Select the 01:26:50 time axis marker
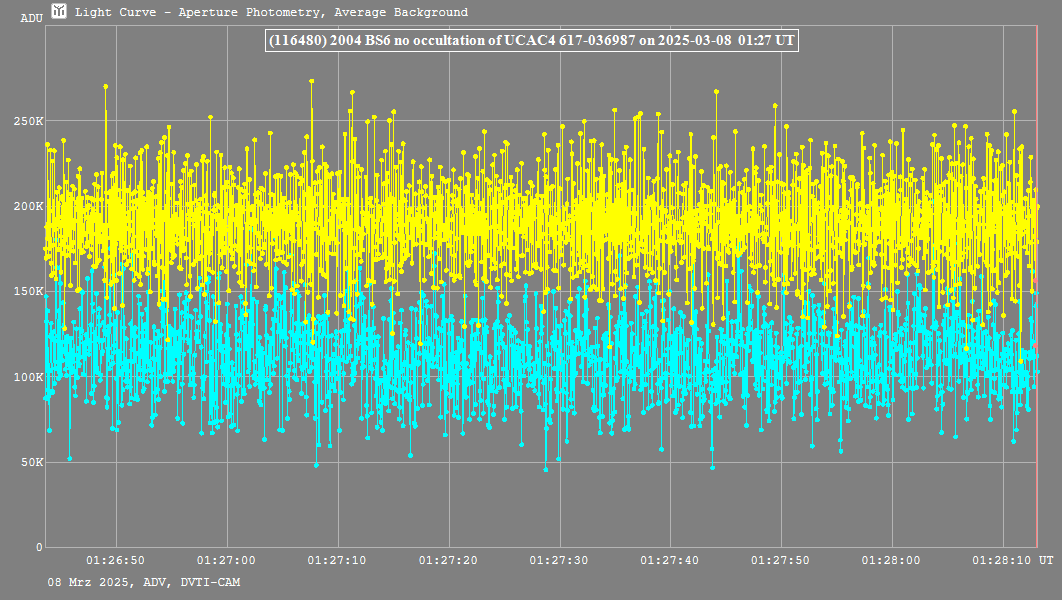The image size is (1062, 600). pos(117,561)
